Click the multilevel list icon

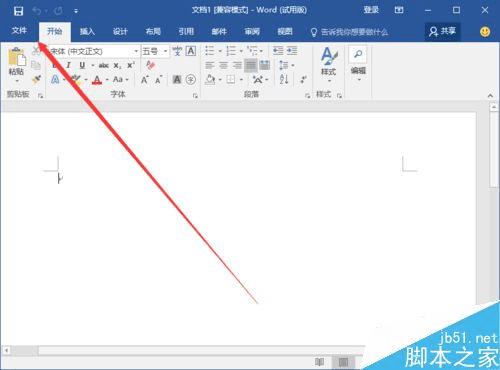pyautogui.click(x=252, y=51)
